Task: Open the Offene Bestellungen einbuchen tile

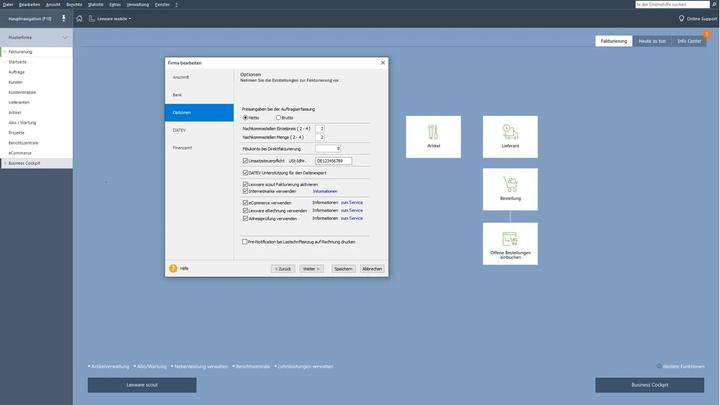Action: click(510, 244)
